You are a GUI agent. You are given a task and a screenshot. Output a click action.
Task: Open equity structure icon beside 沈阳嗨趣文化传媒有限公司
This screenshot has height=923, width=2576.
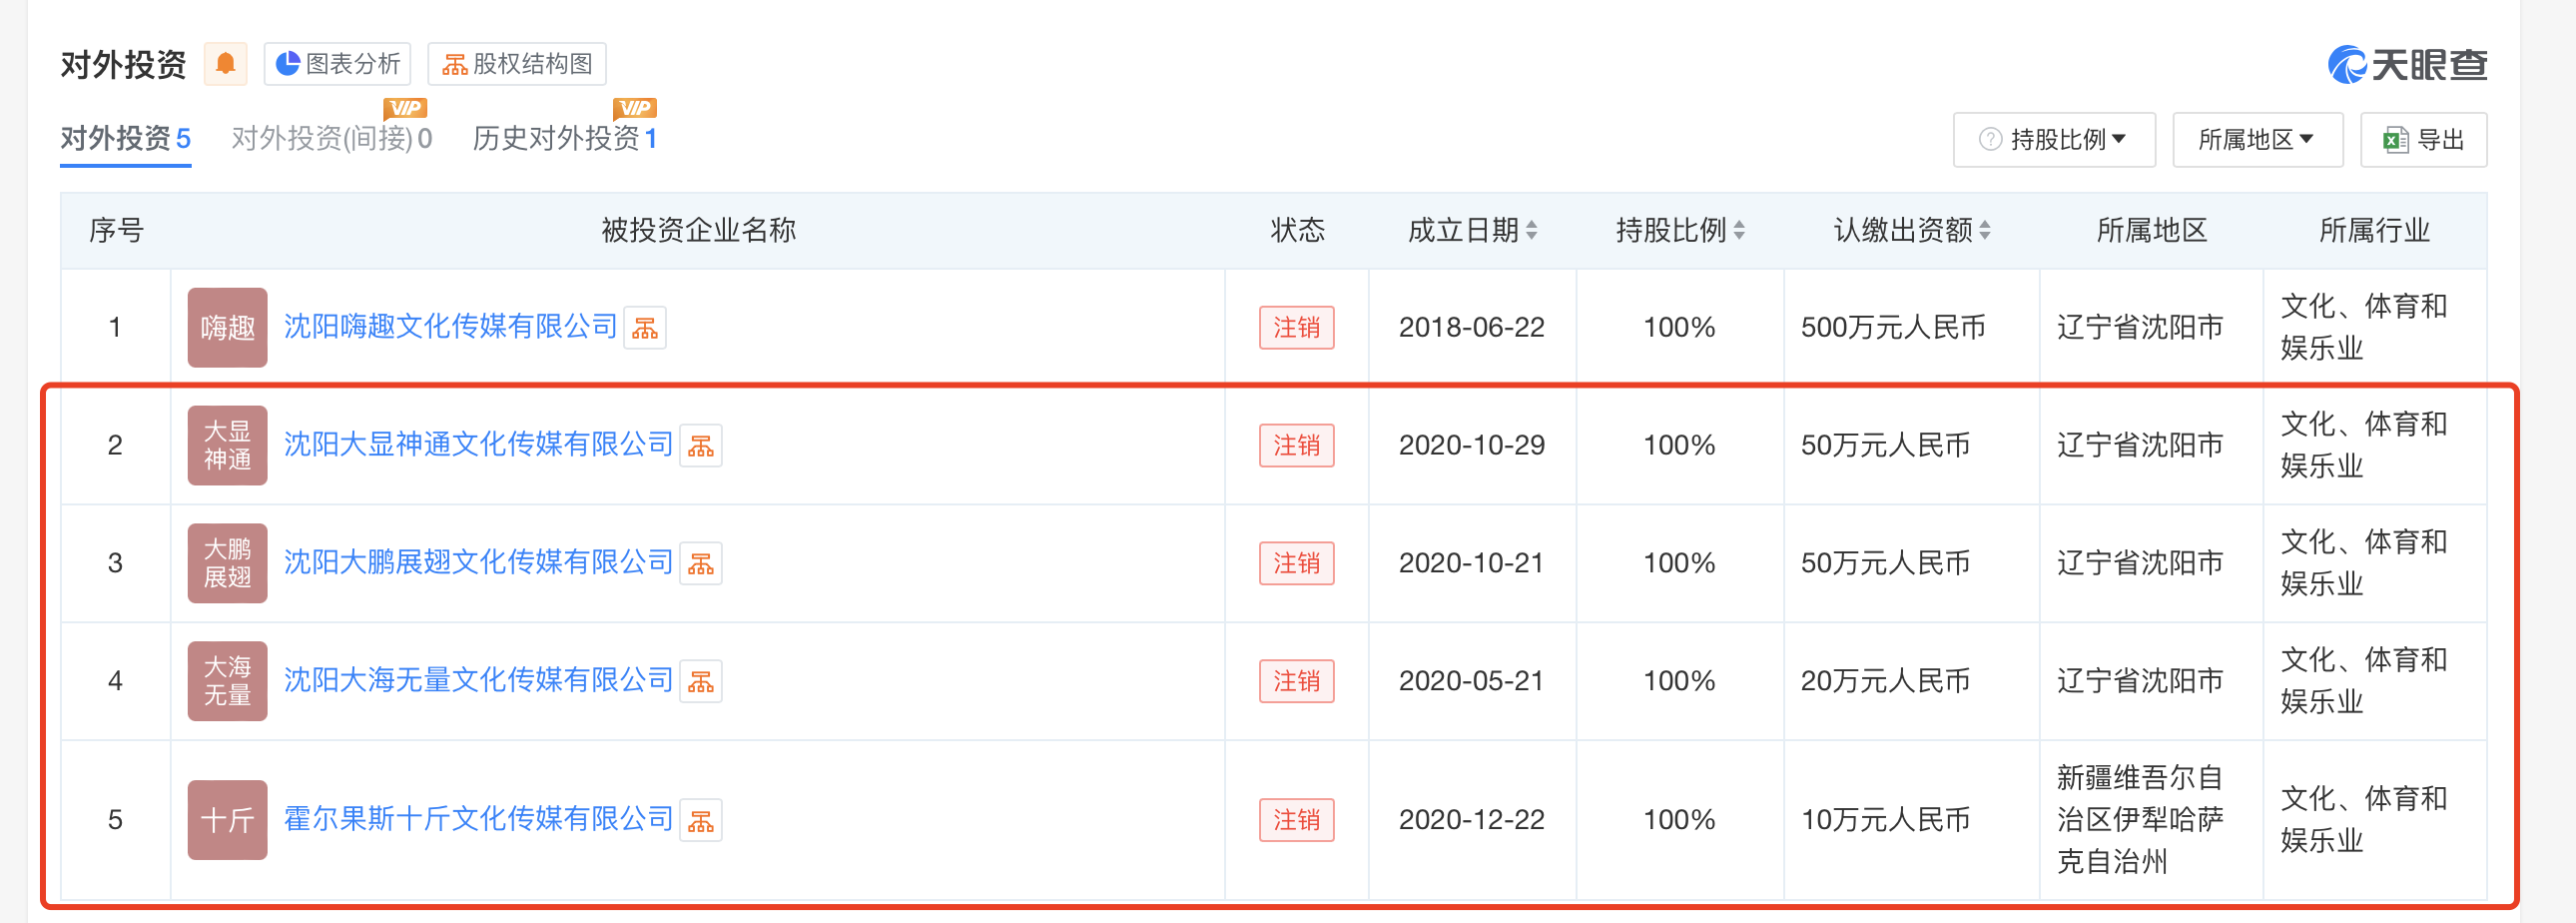(645, 328)
